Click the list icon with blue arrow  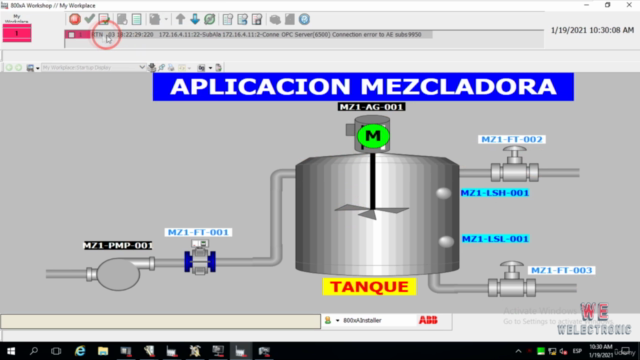click(x=242, y=19)
